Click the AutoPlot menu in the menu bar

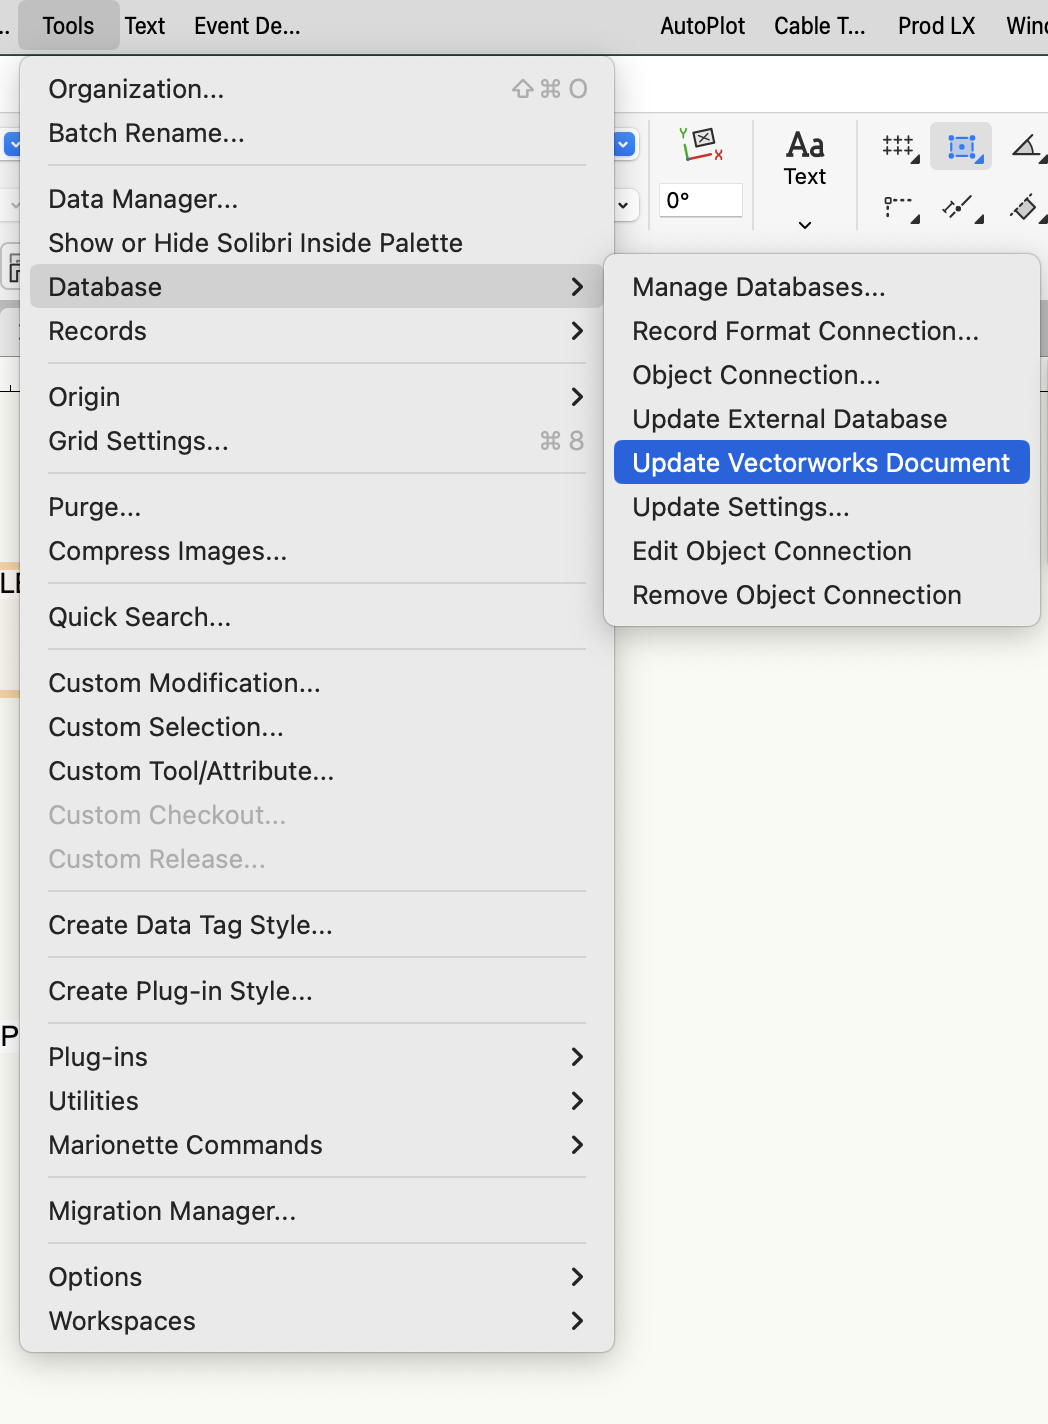(701, 25)
